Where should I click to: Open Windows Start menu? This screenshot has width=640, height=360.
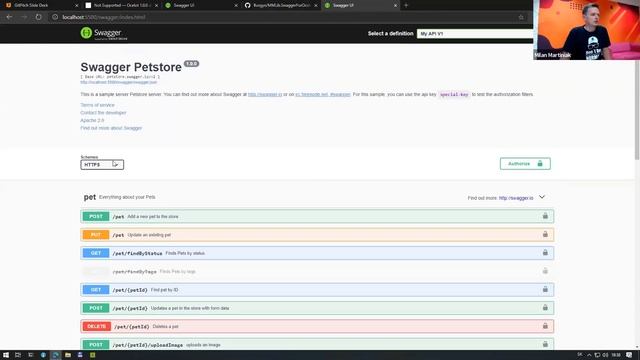click(x=6, y=355)
